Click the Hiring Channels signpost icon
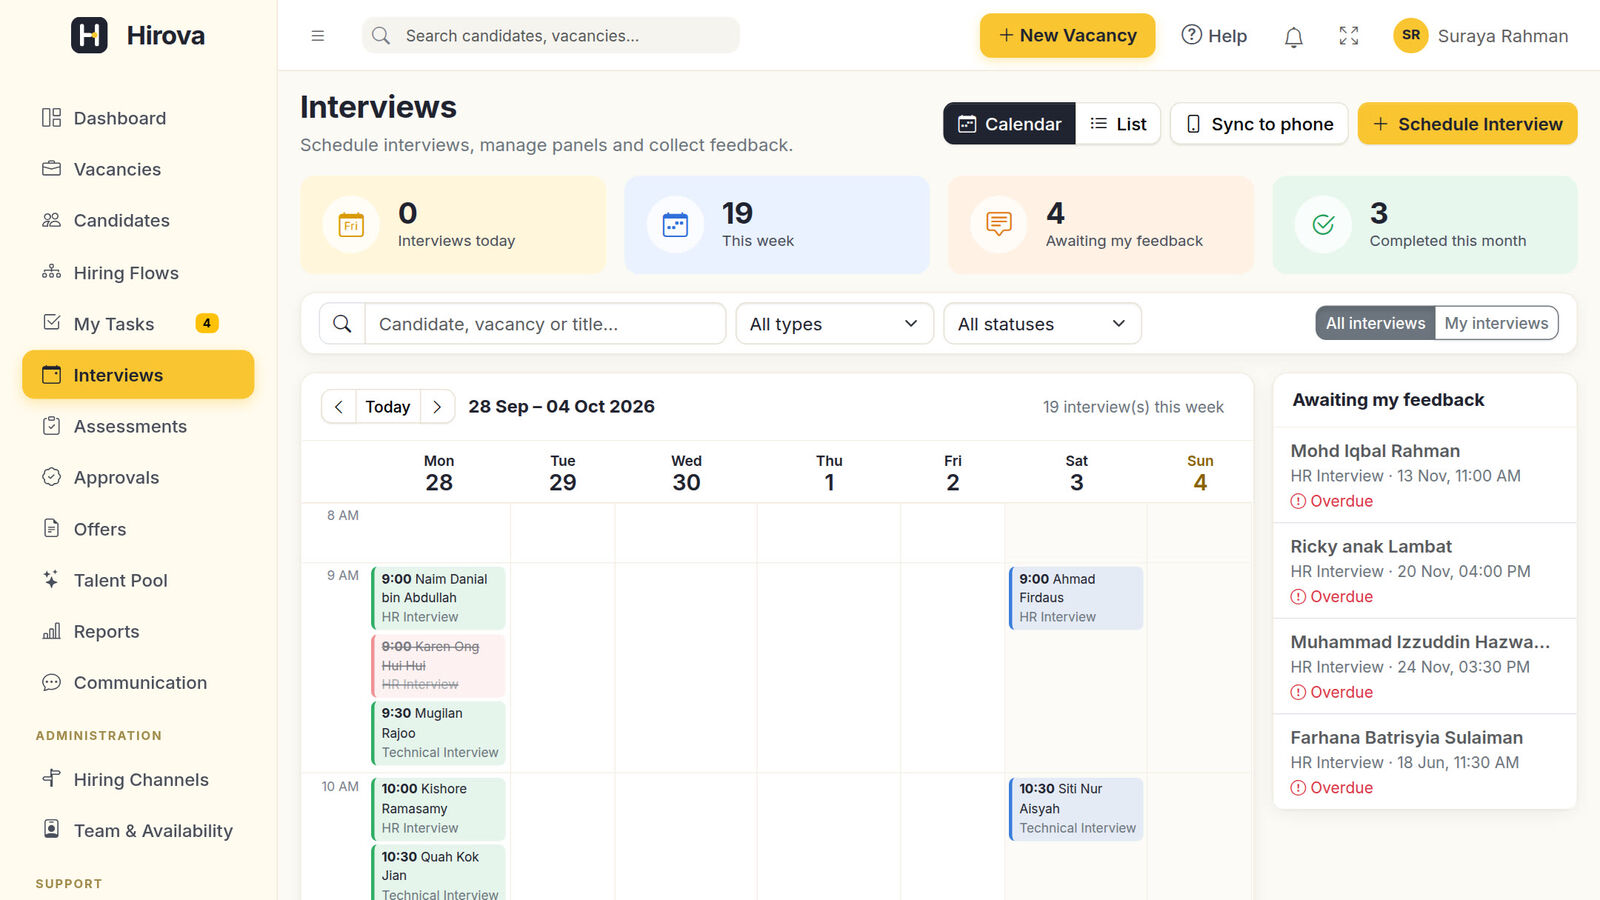Screen dimensions: 1600x900 point(52,778)
